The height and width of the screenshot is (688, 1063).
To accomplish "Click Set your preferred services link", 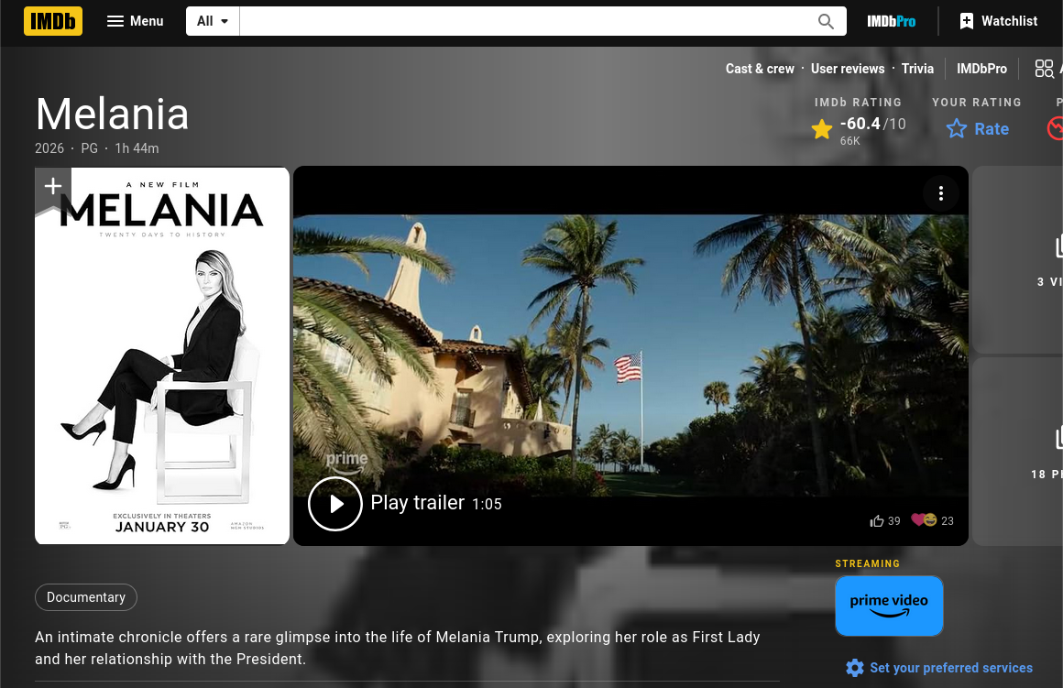I will (950, 668).
